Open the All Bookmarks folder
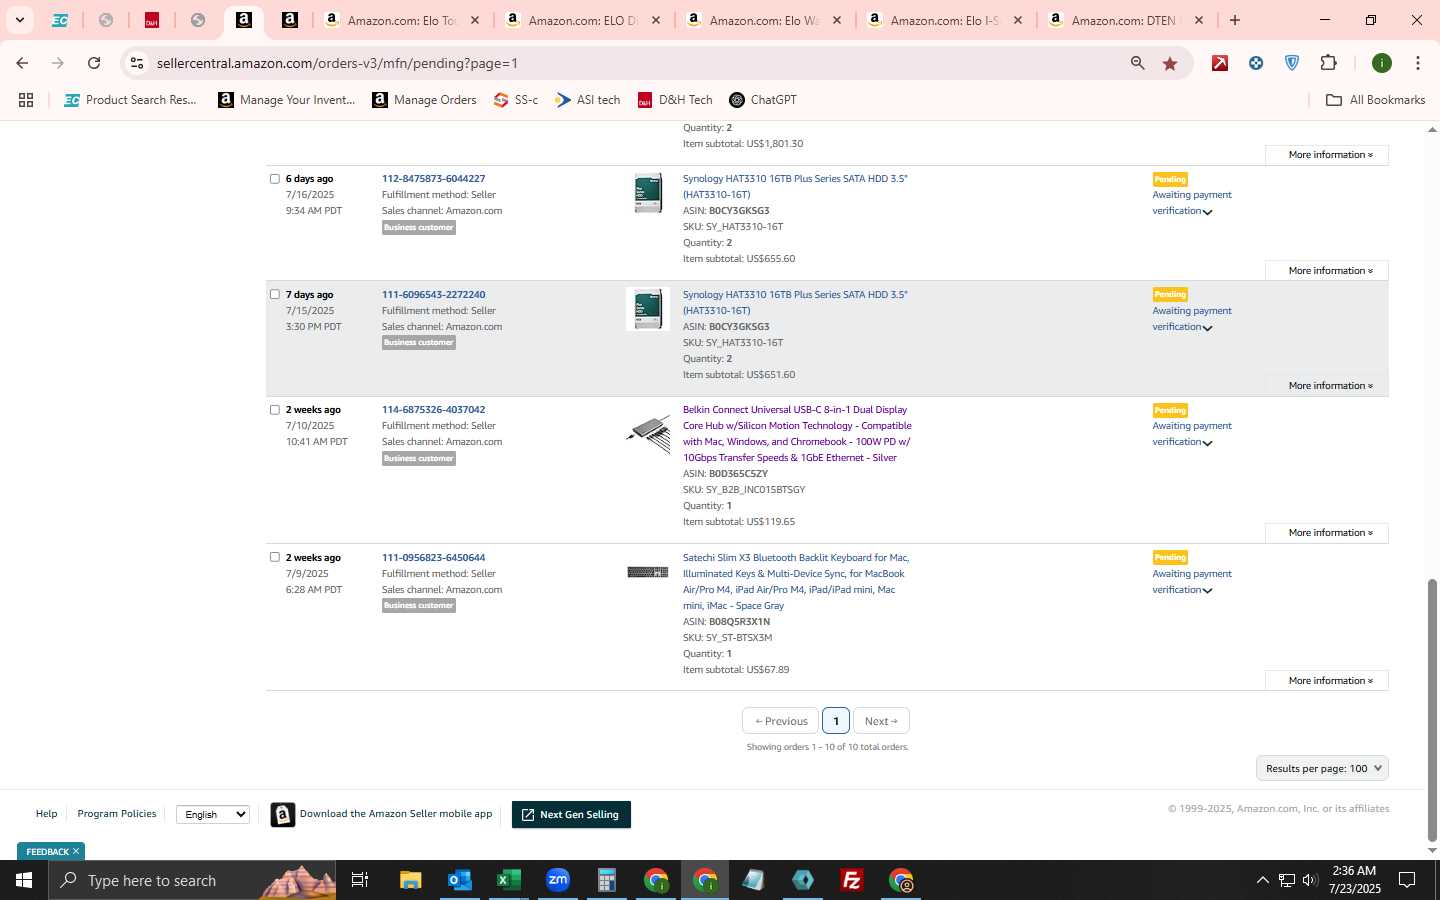This screenshot has height=900, width=1440. click(x=1375, y=100)
